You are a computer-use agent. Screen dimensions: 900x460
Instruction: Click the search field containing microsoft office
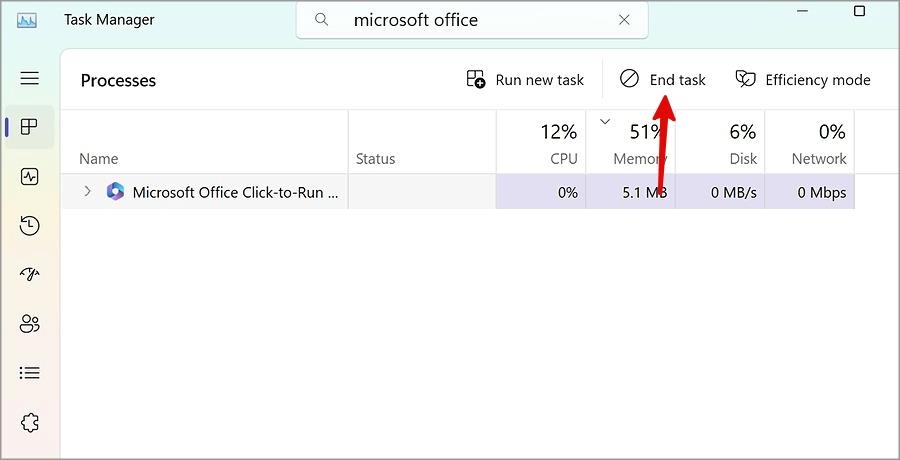[472, 20]
